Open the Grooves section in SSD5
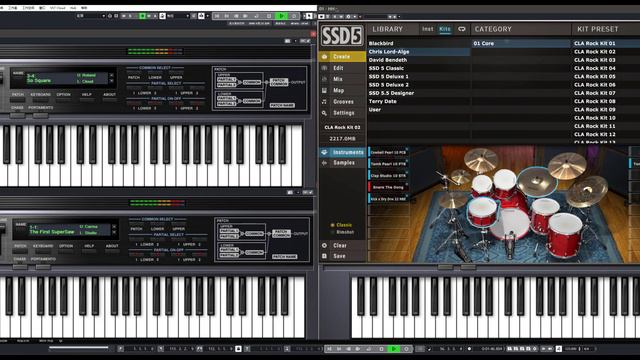 click(342, 102)
